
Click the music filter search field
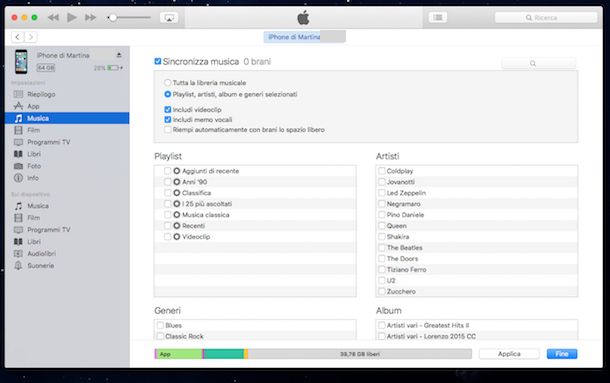click(x=539, y=63)
